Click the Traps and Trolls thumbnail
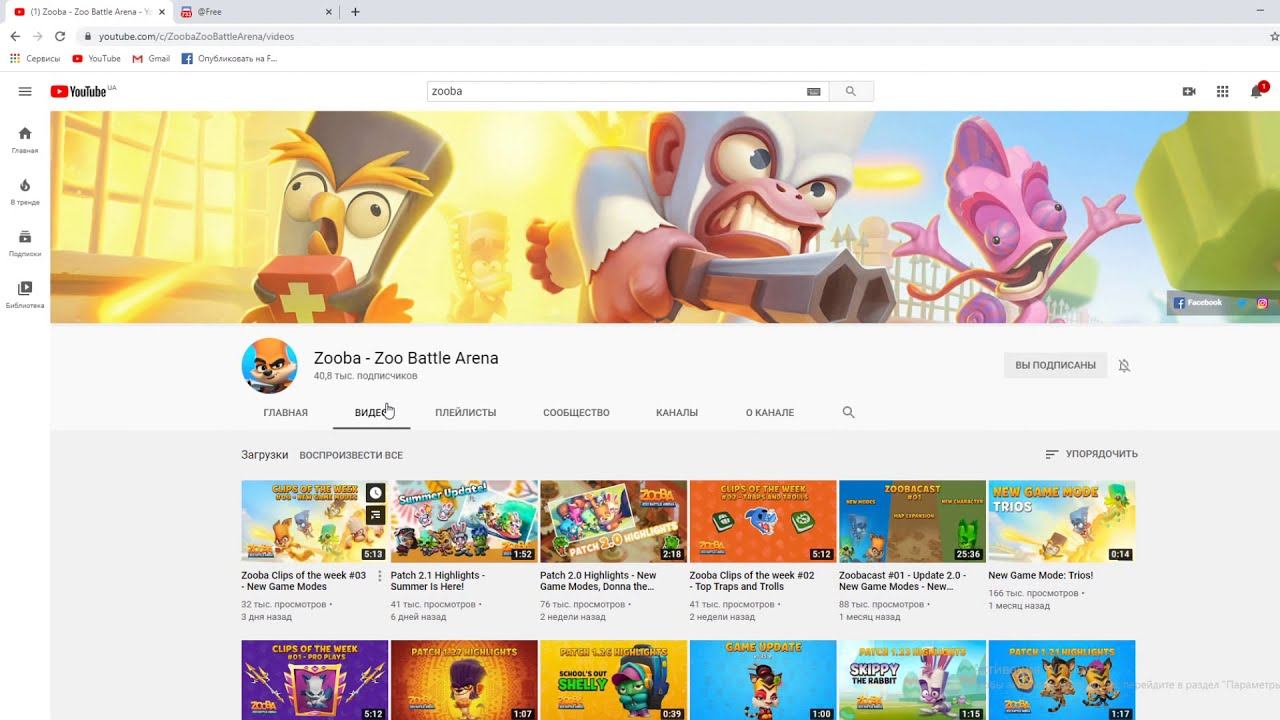The image size is (1280, 720). click(x=763, y=521)
